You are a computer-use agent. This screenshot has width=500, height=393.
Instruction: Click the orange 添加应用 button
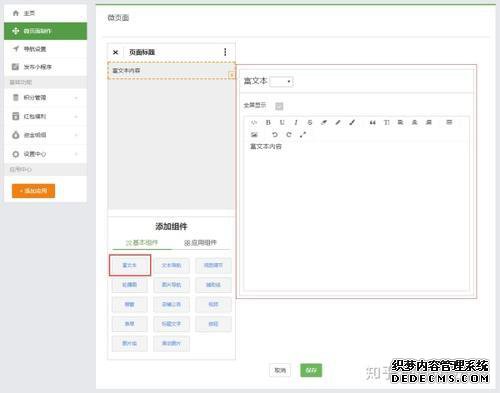coord(33,191)
